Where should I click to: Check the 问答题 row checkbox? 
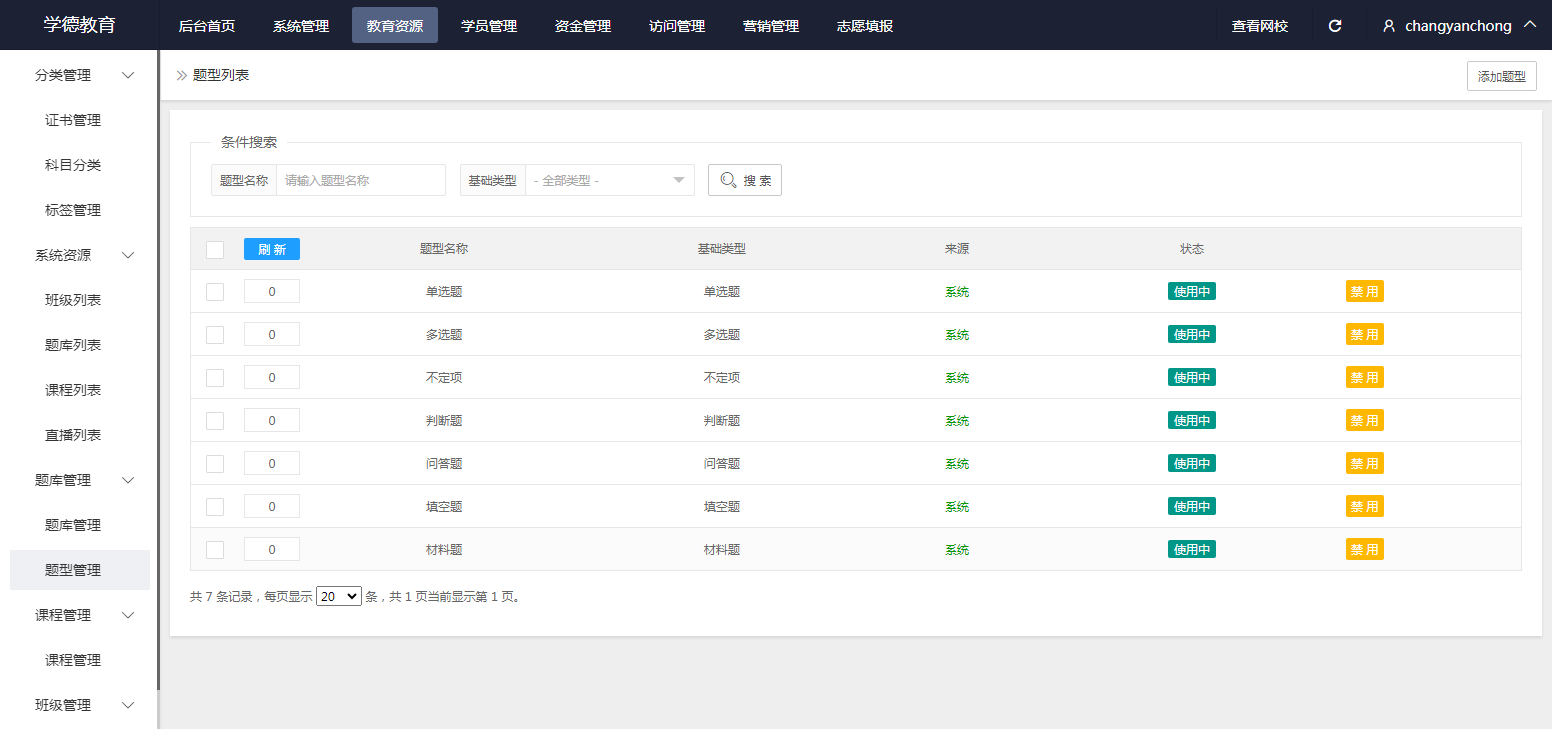[215, 464]
